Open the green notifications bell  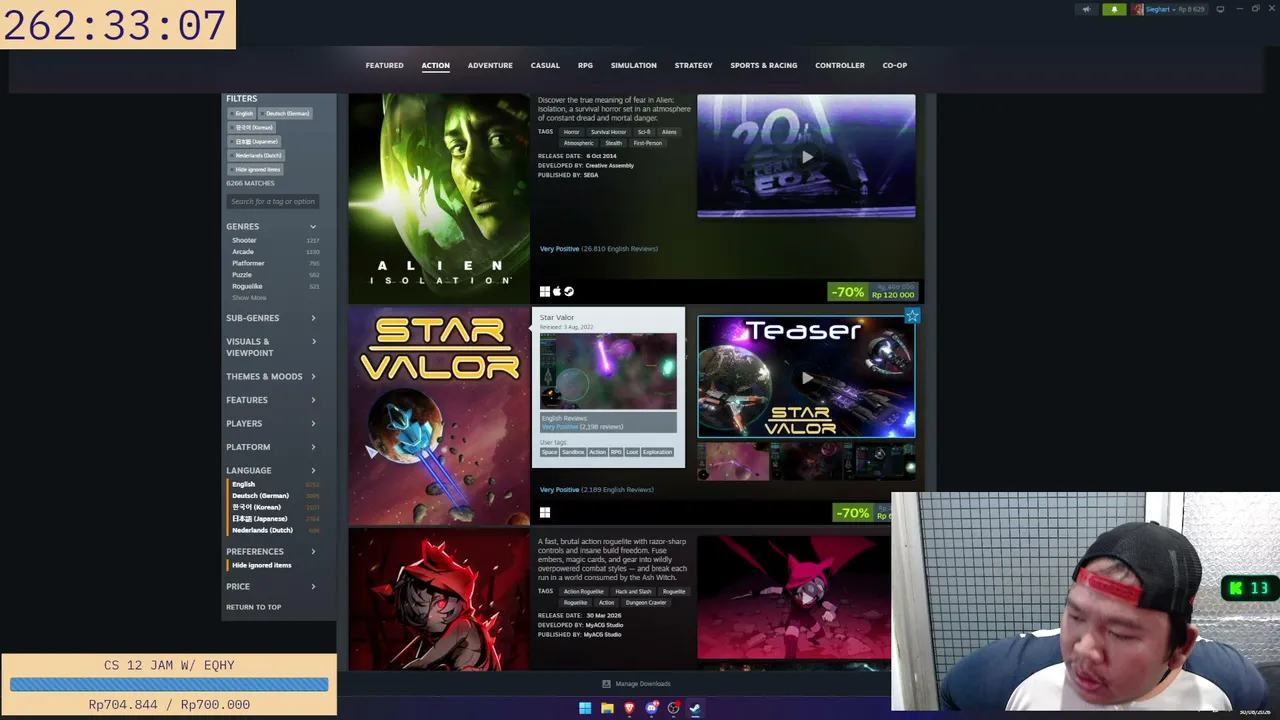tap(1114, 9)
